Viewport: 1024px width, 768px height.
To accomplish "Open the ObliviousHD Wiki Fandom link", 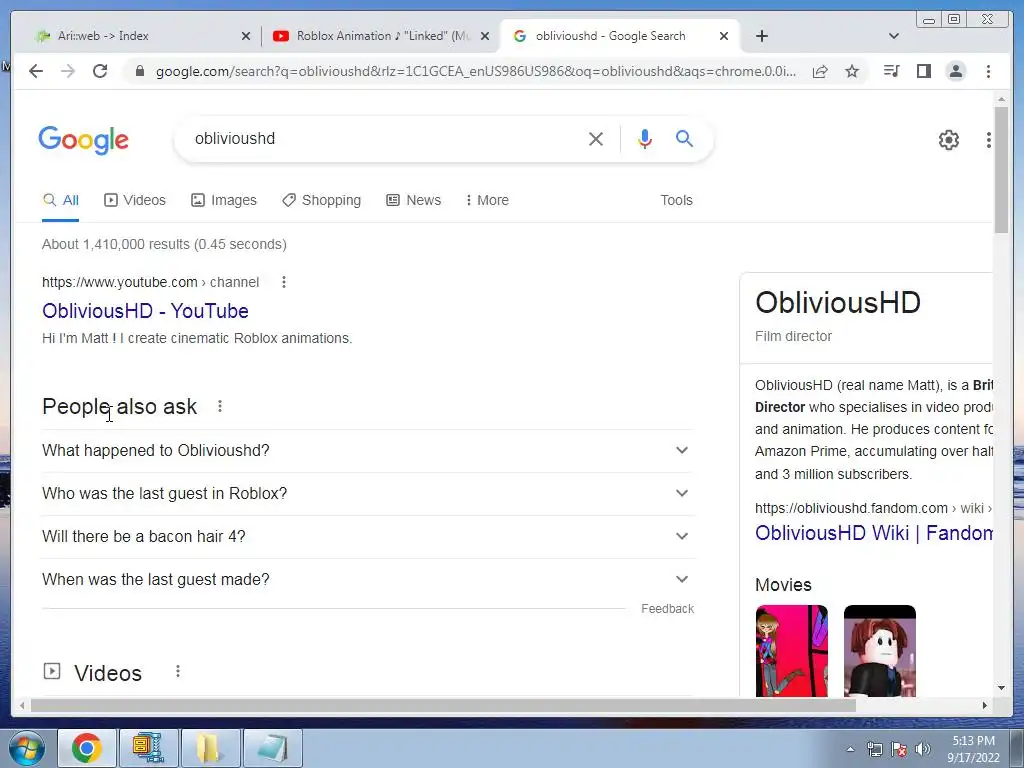I will [874, 533].
